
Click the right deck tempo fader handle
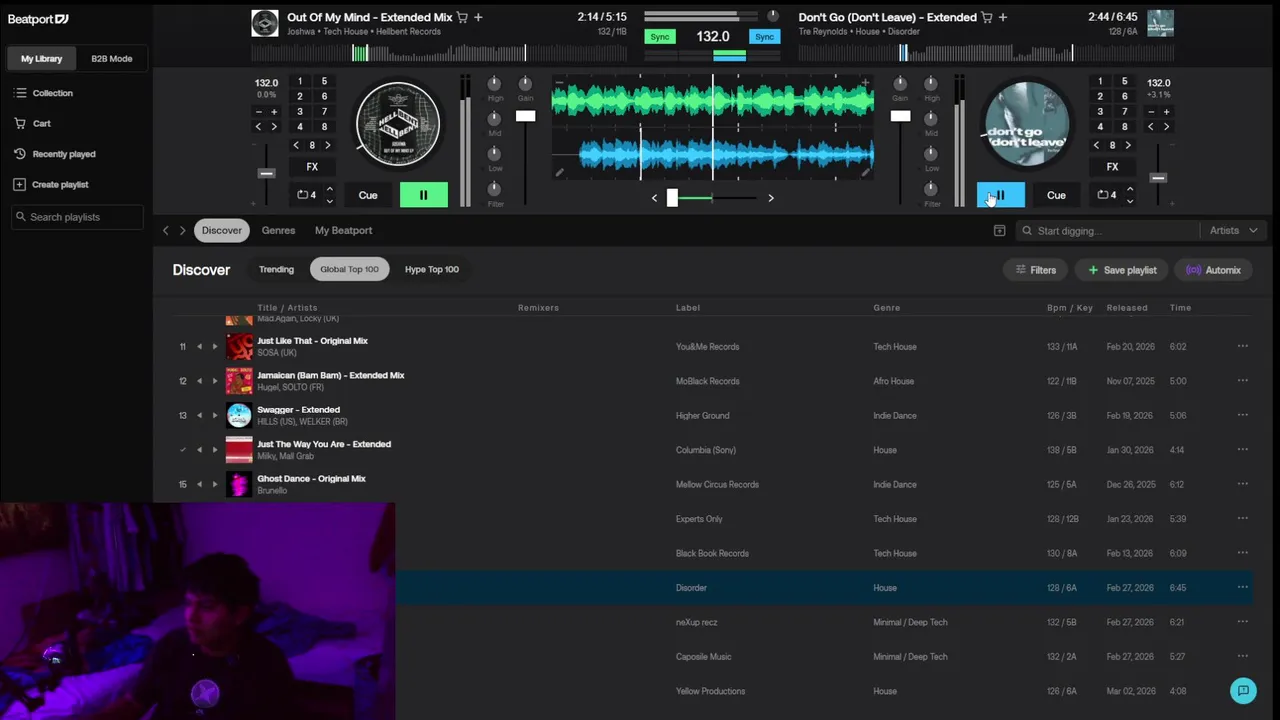(x=1158, y=177)
